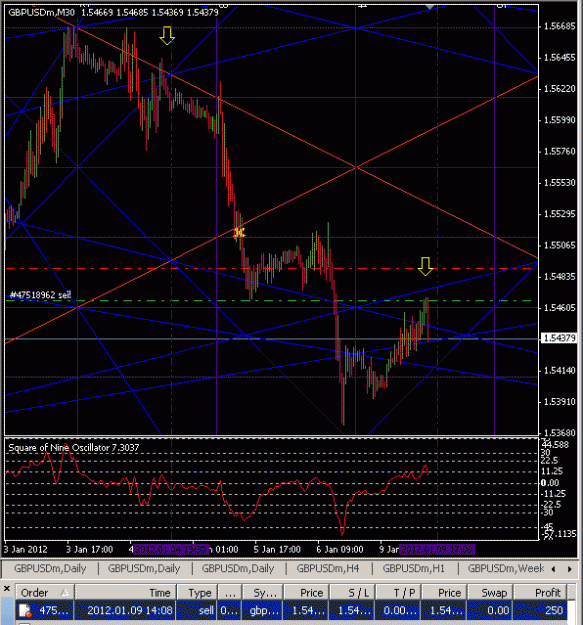
Task: Switch to the GBPUSDm,H4 chart tab
Action: tap(328, 568)
